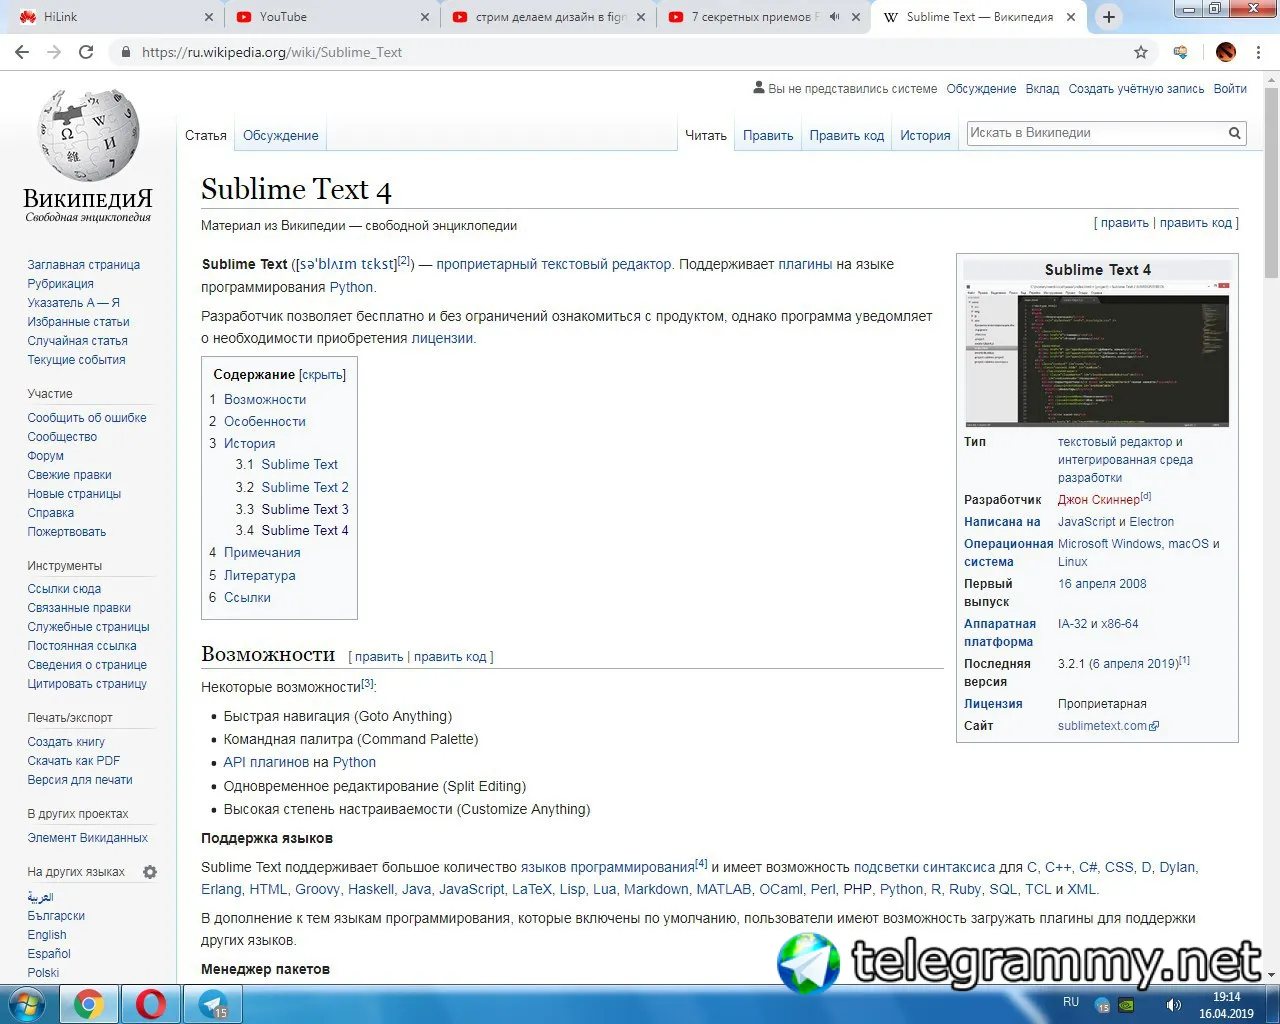Image resolution: width=1280 pixels, height=1024 pixels.
Task: Click the Войти login link
Action: click(x=1230, y=89)
